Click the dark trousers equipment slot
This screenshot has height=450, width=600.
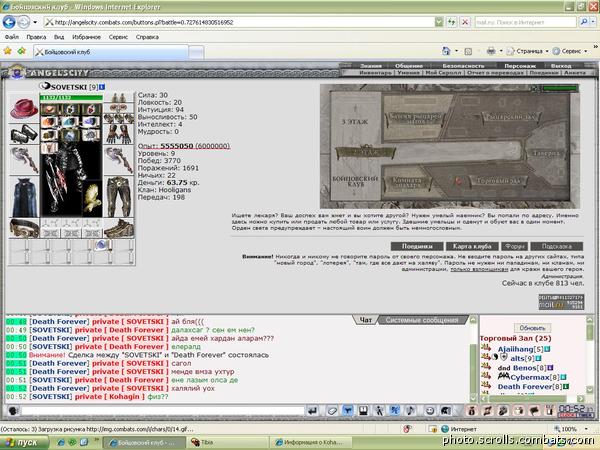[x=119, y=197]
